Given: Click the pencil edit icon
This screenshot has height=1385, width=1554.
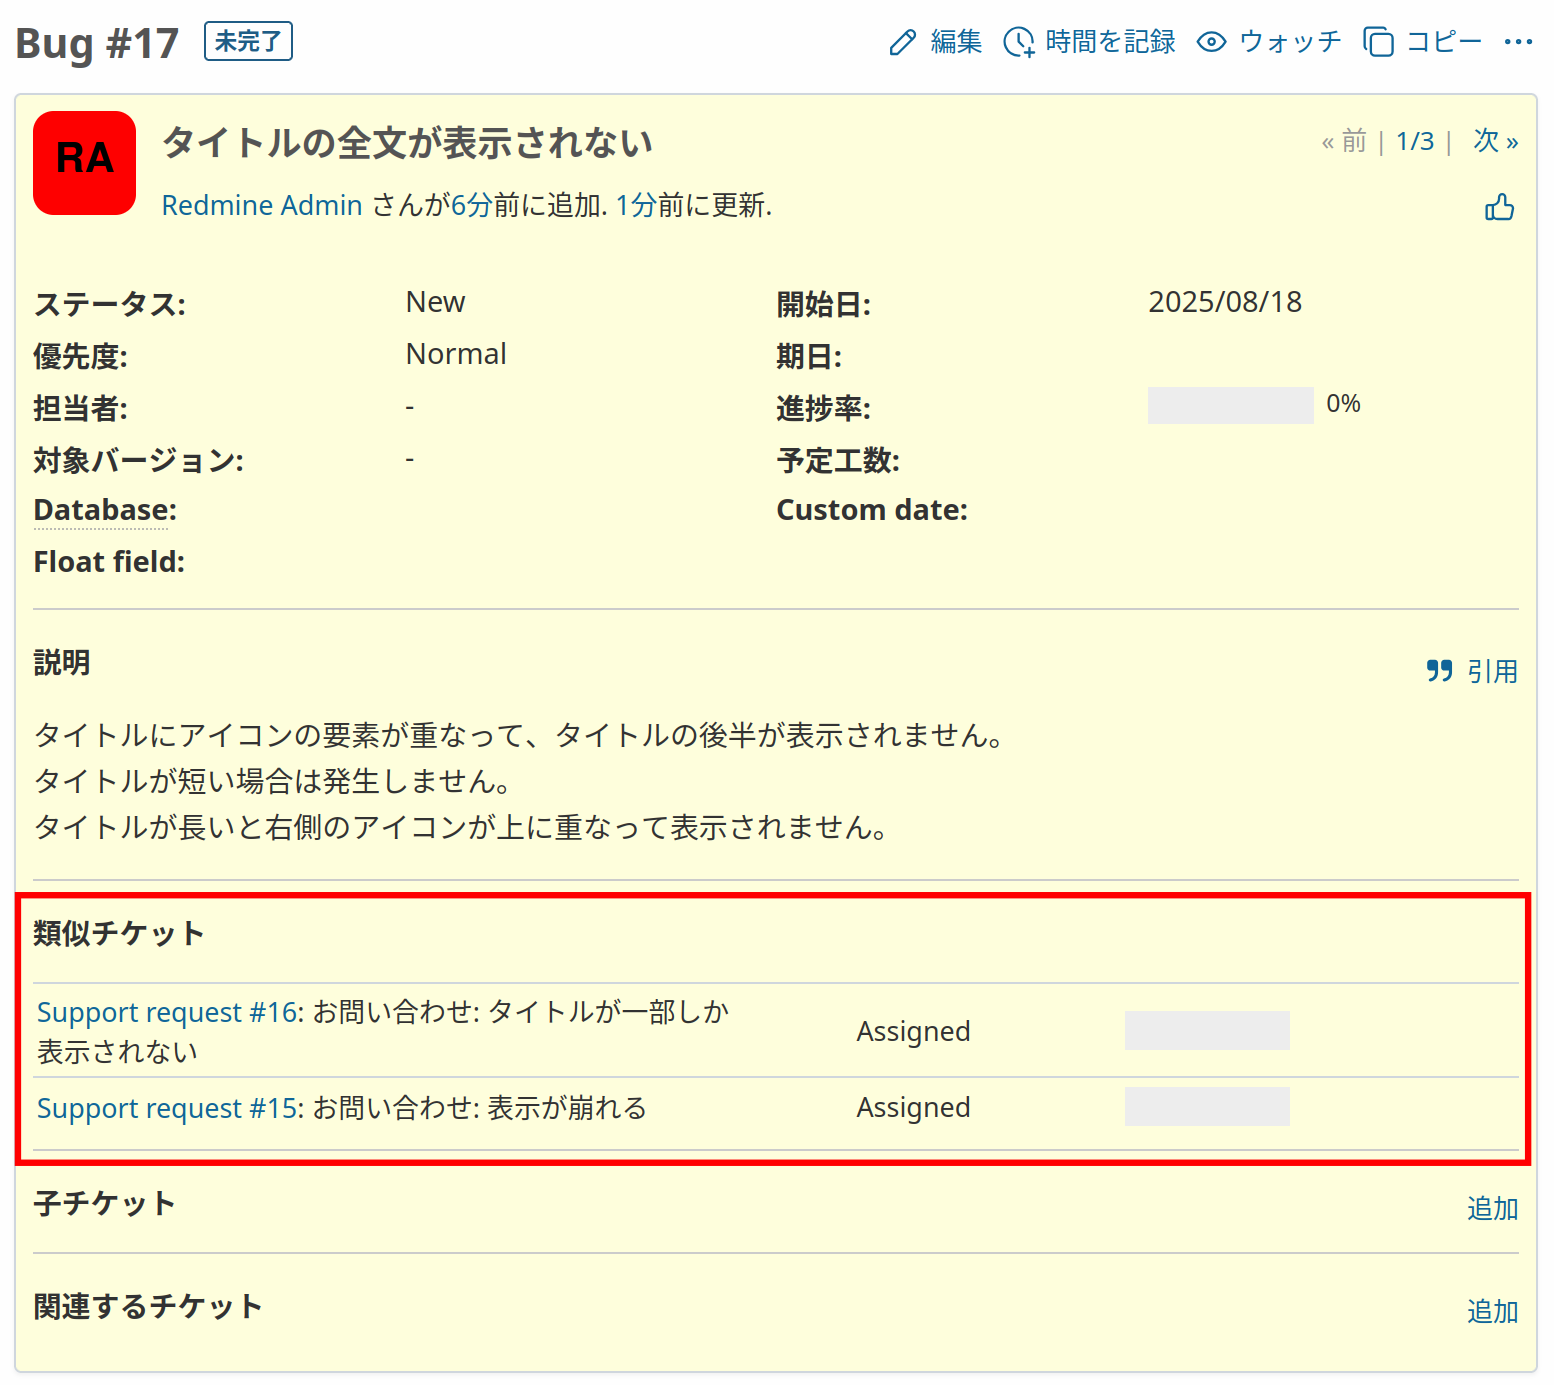Looking at the screenshot, I should (x=902, y=42).
